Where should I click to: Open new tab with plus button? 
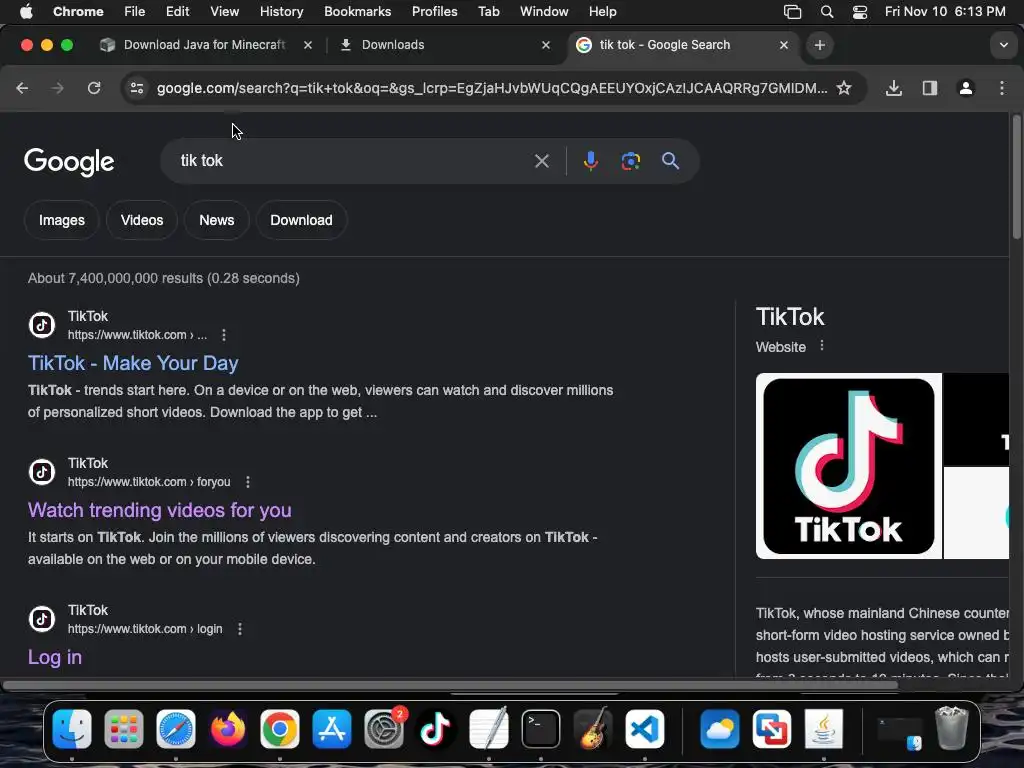pyautogui.click(x=820, y=45)
